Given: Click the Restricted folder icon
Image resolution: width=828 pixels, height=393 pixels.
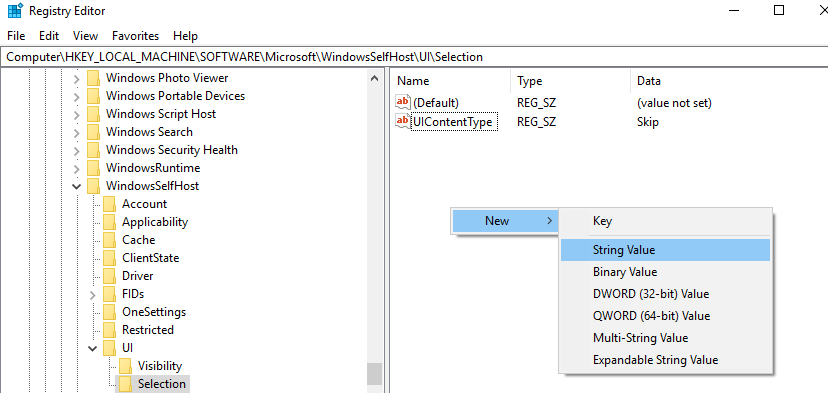Looking at the screenshot, I should click(x=109, y=330).
